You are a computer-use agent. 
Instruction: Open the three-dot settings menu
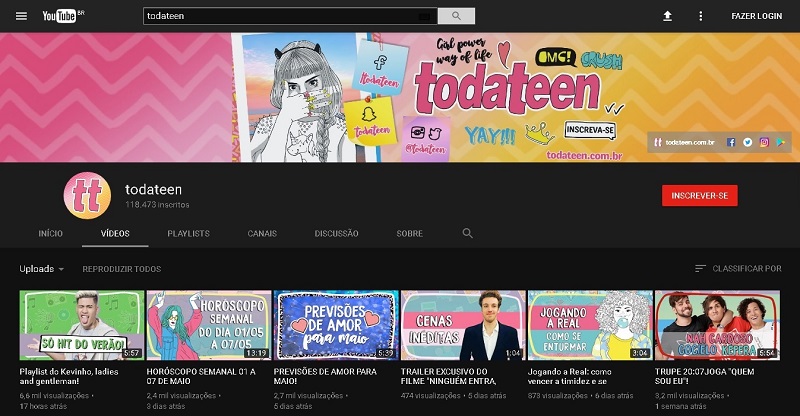point(701,16)
